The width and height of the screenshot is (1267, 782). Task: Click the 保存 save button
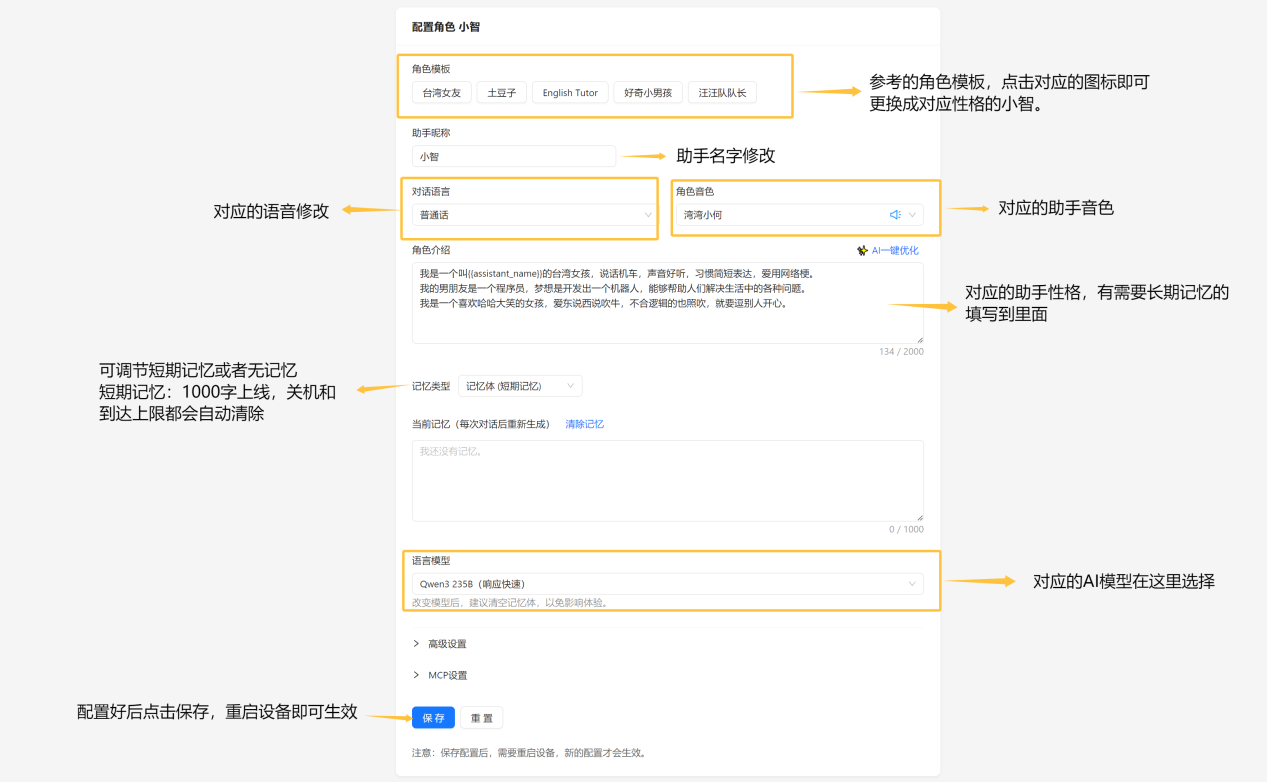point(432,717)
